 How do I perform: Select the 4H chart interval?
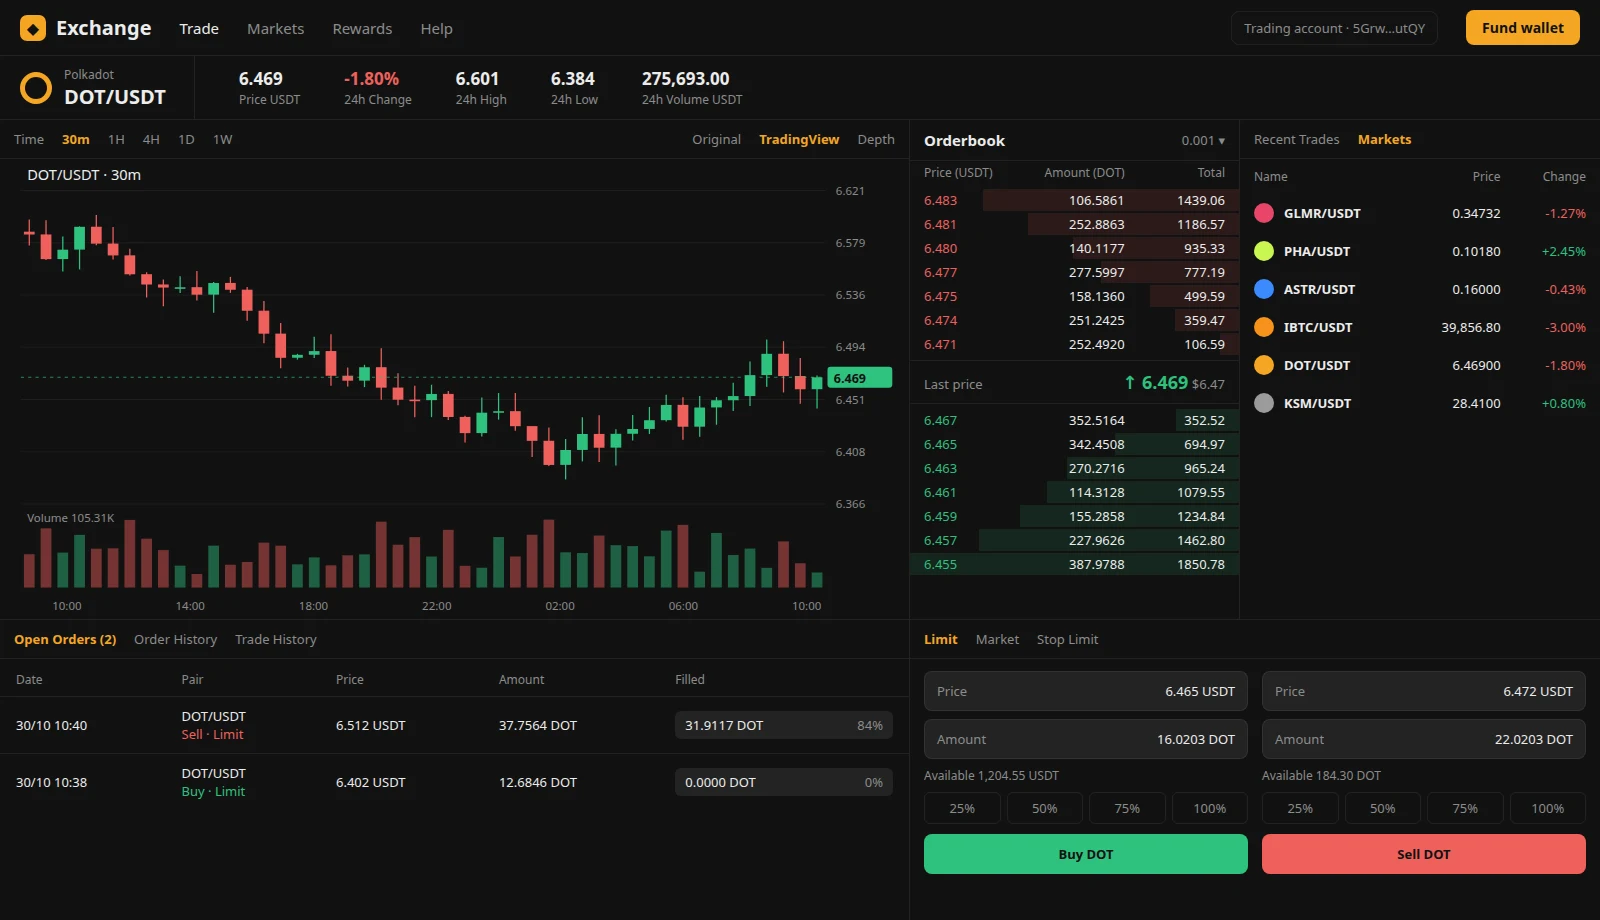point(151,140)
